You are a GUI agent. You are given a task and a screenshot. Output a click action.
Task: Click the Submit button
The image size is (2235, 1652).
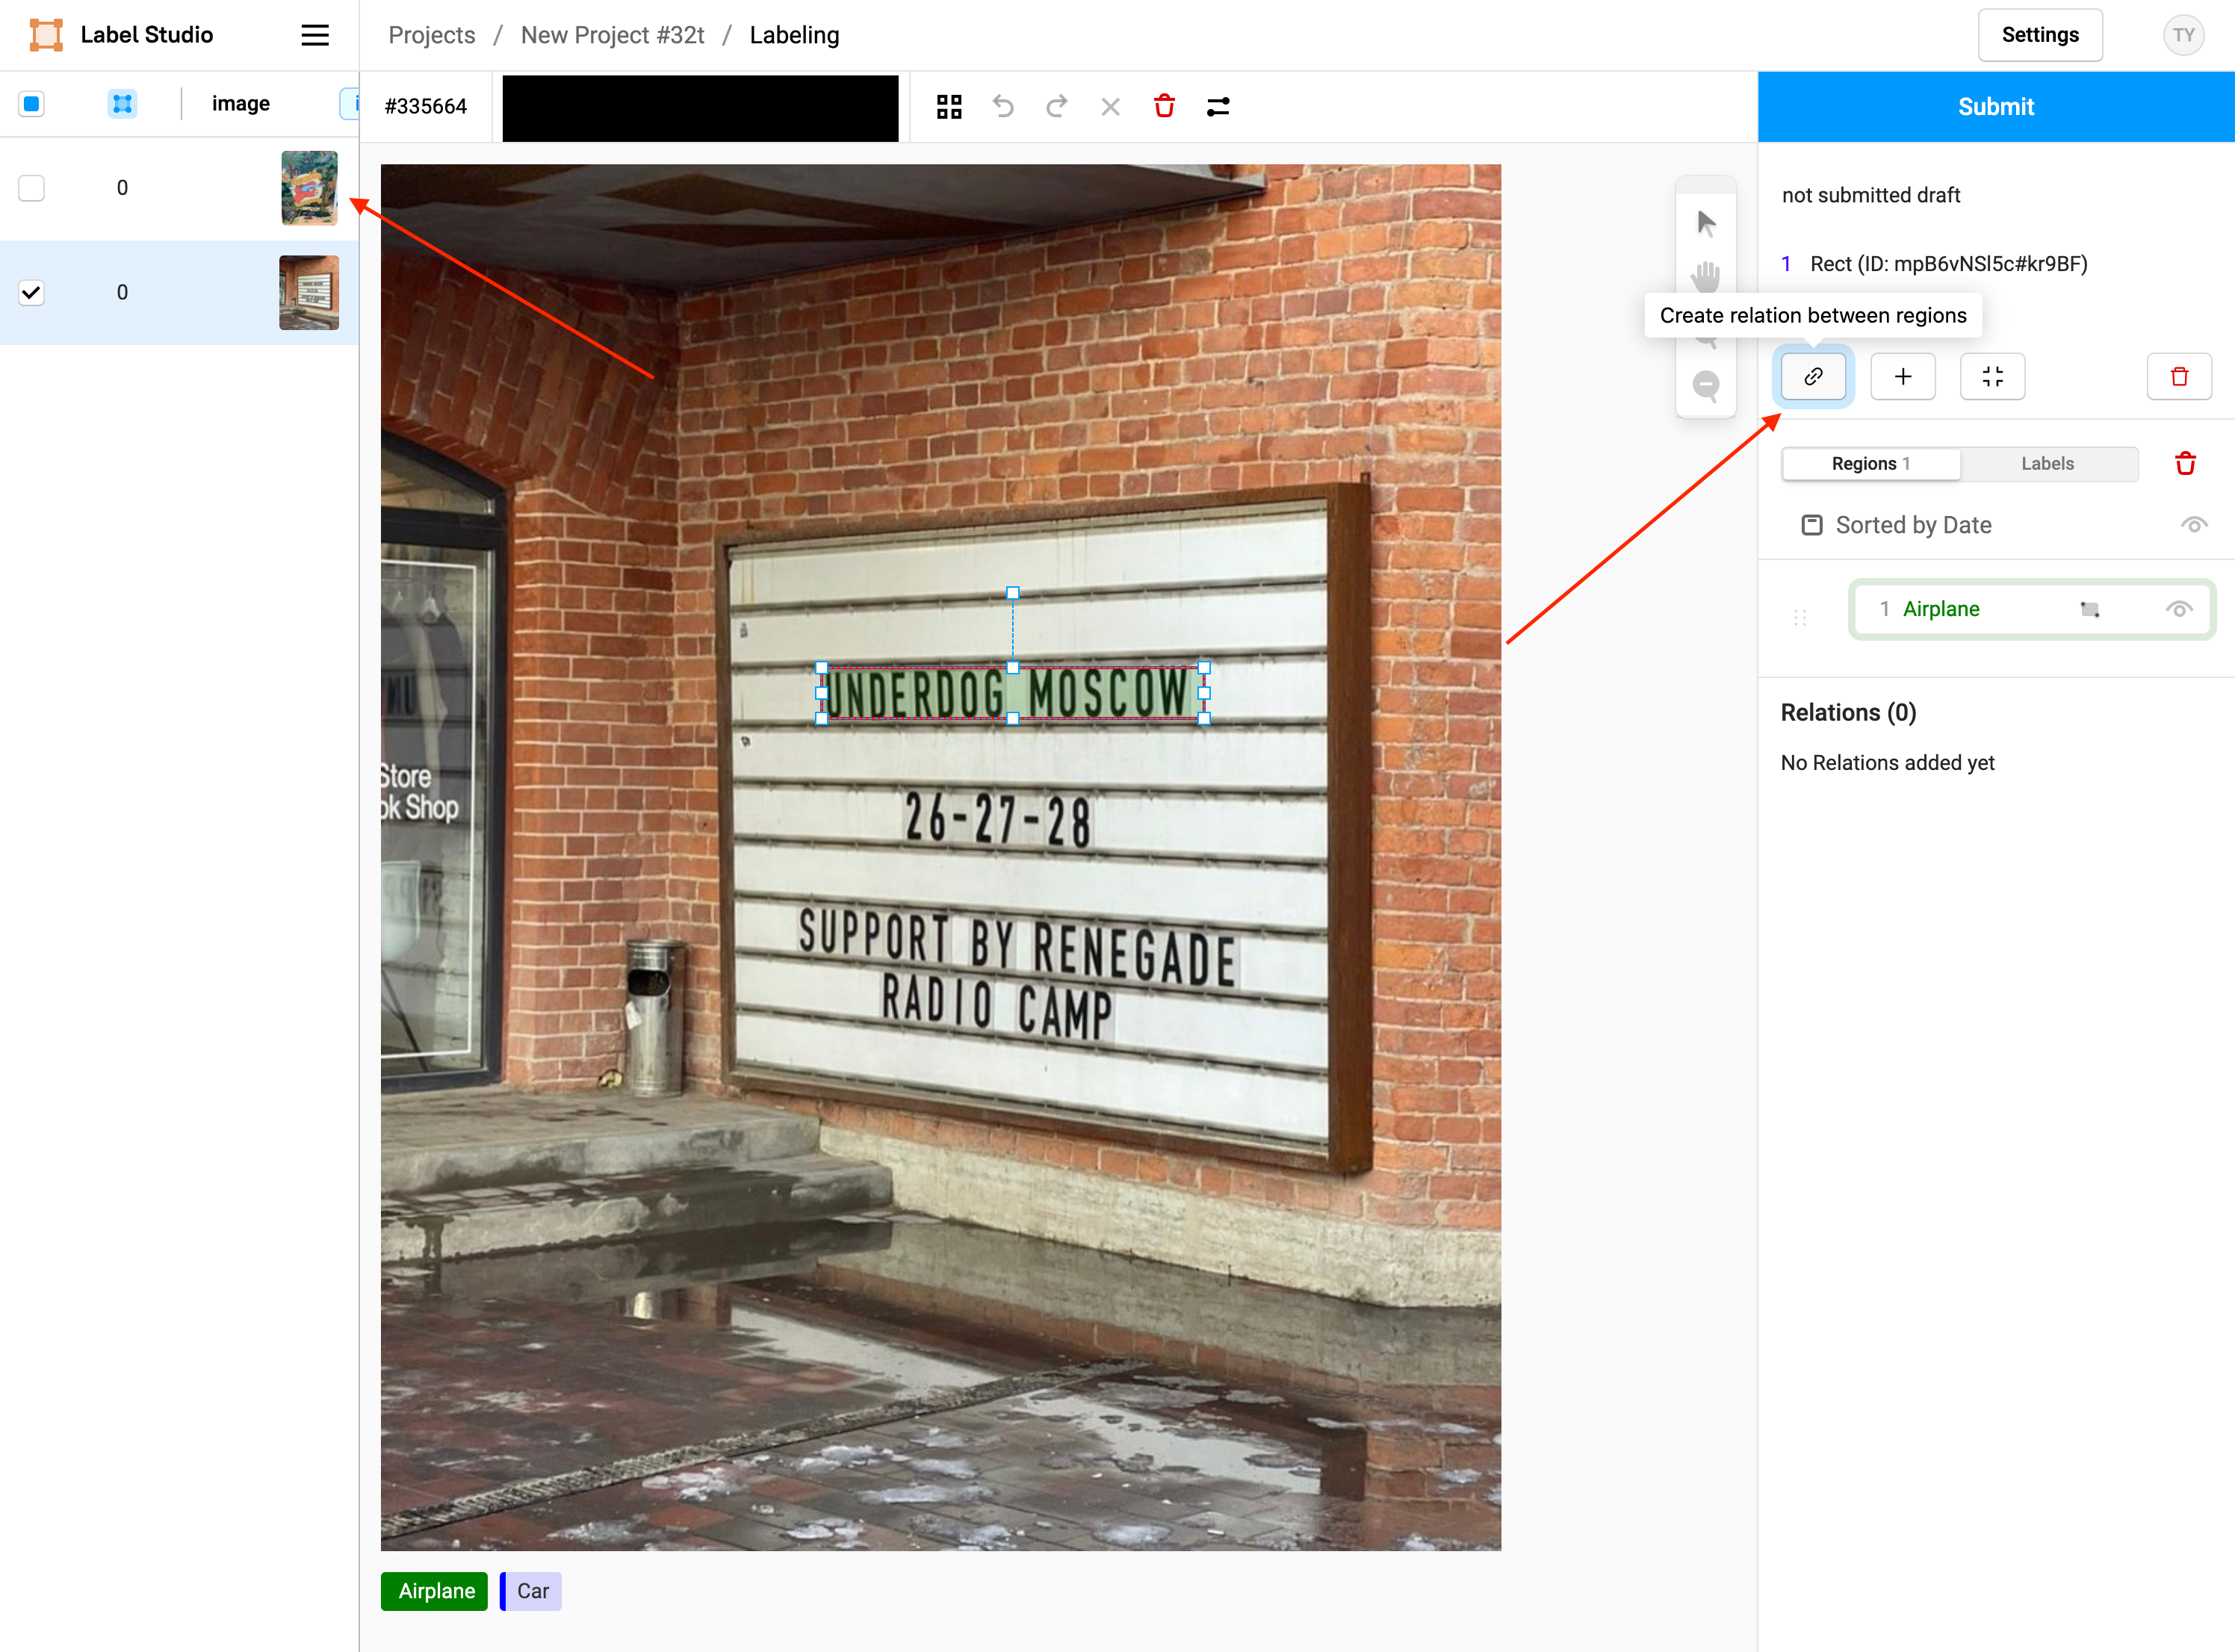click(x=1995, y=106)
